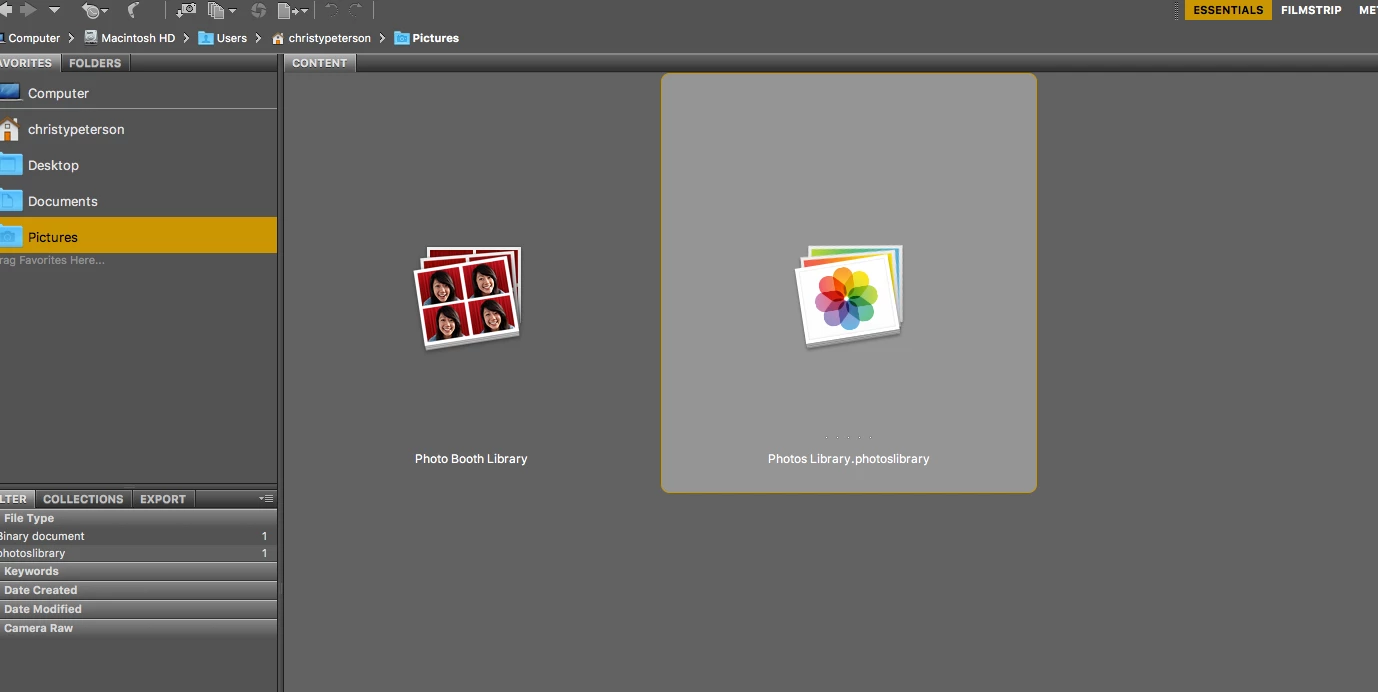Select the Content tab
Screen dimensions: 1378x692
320,63
